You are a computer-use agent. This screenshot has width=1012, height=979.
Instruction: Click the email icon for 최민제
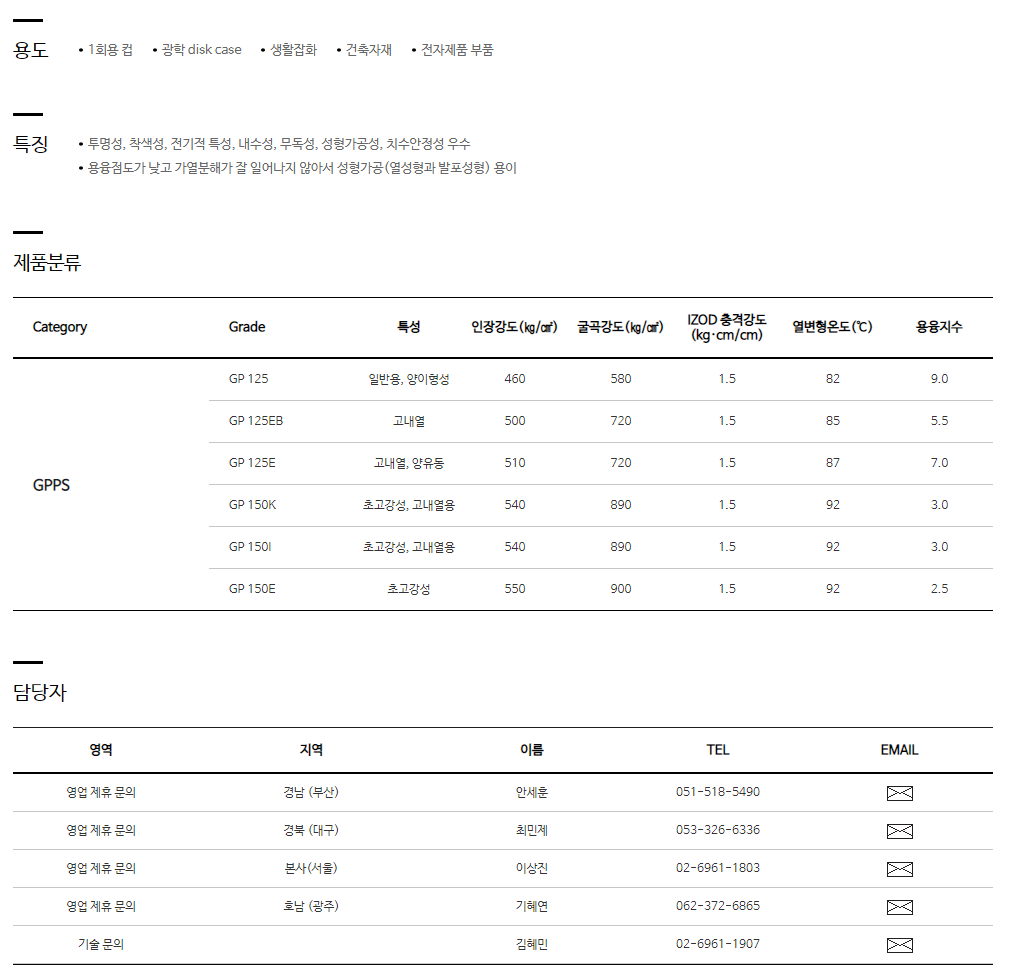[899, 831]
